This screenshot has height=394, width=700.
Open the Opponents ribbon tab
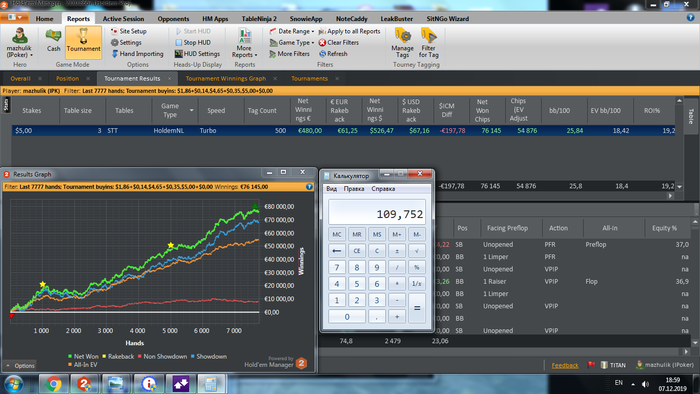tap(173, 19)
